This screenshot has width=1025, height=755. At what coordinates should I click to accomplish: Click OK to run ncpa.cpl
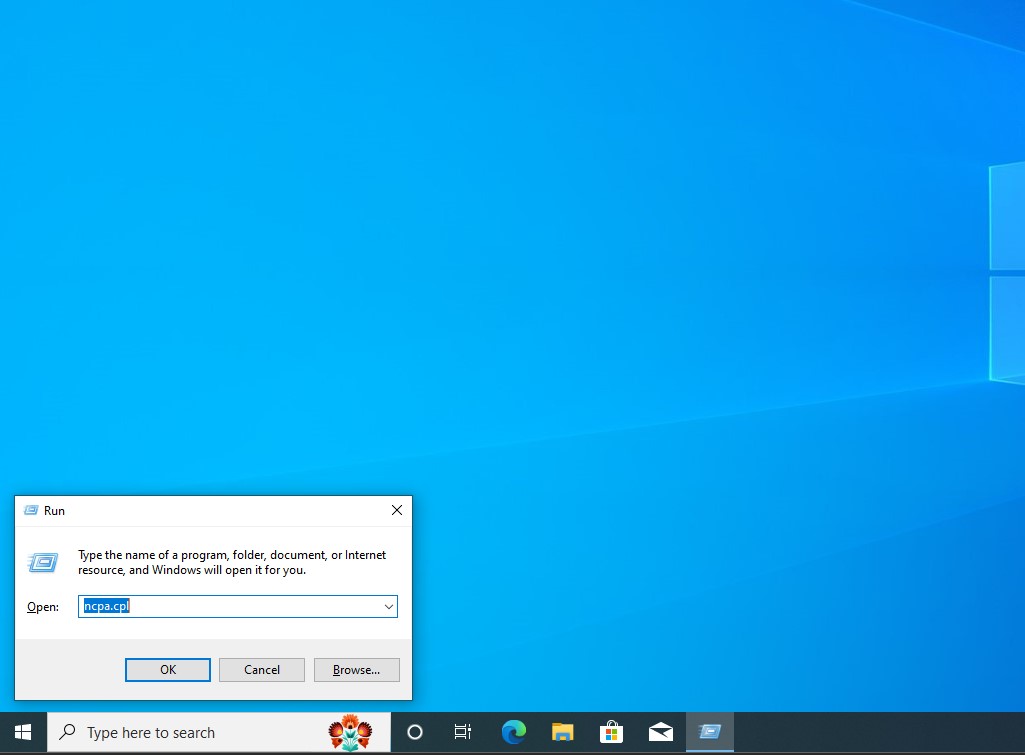coord(167,669)
